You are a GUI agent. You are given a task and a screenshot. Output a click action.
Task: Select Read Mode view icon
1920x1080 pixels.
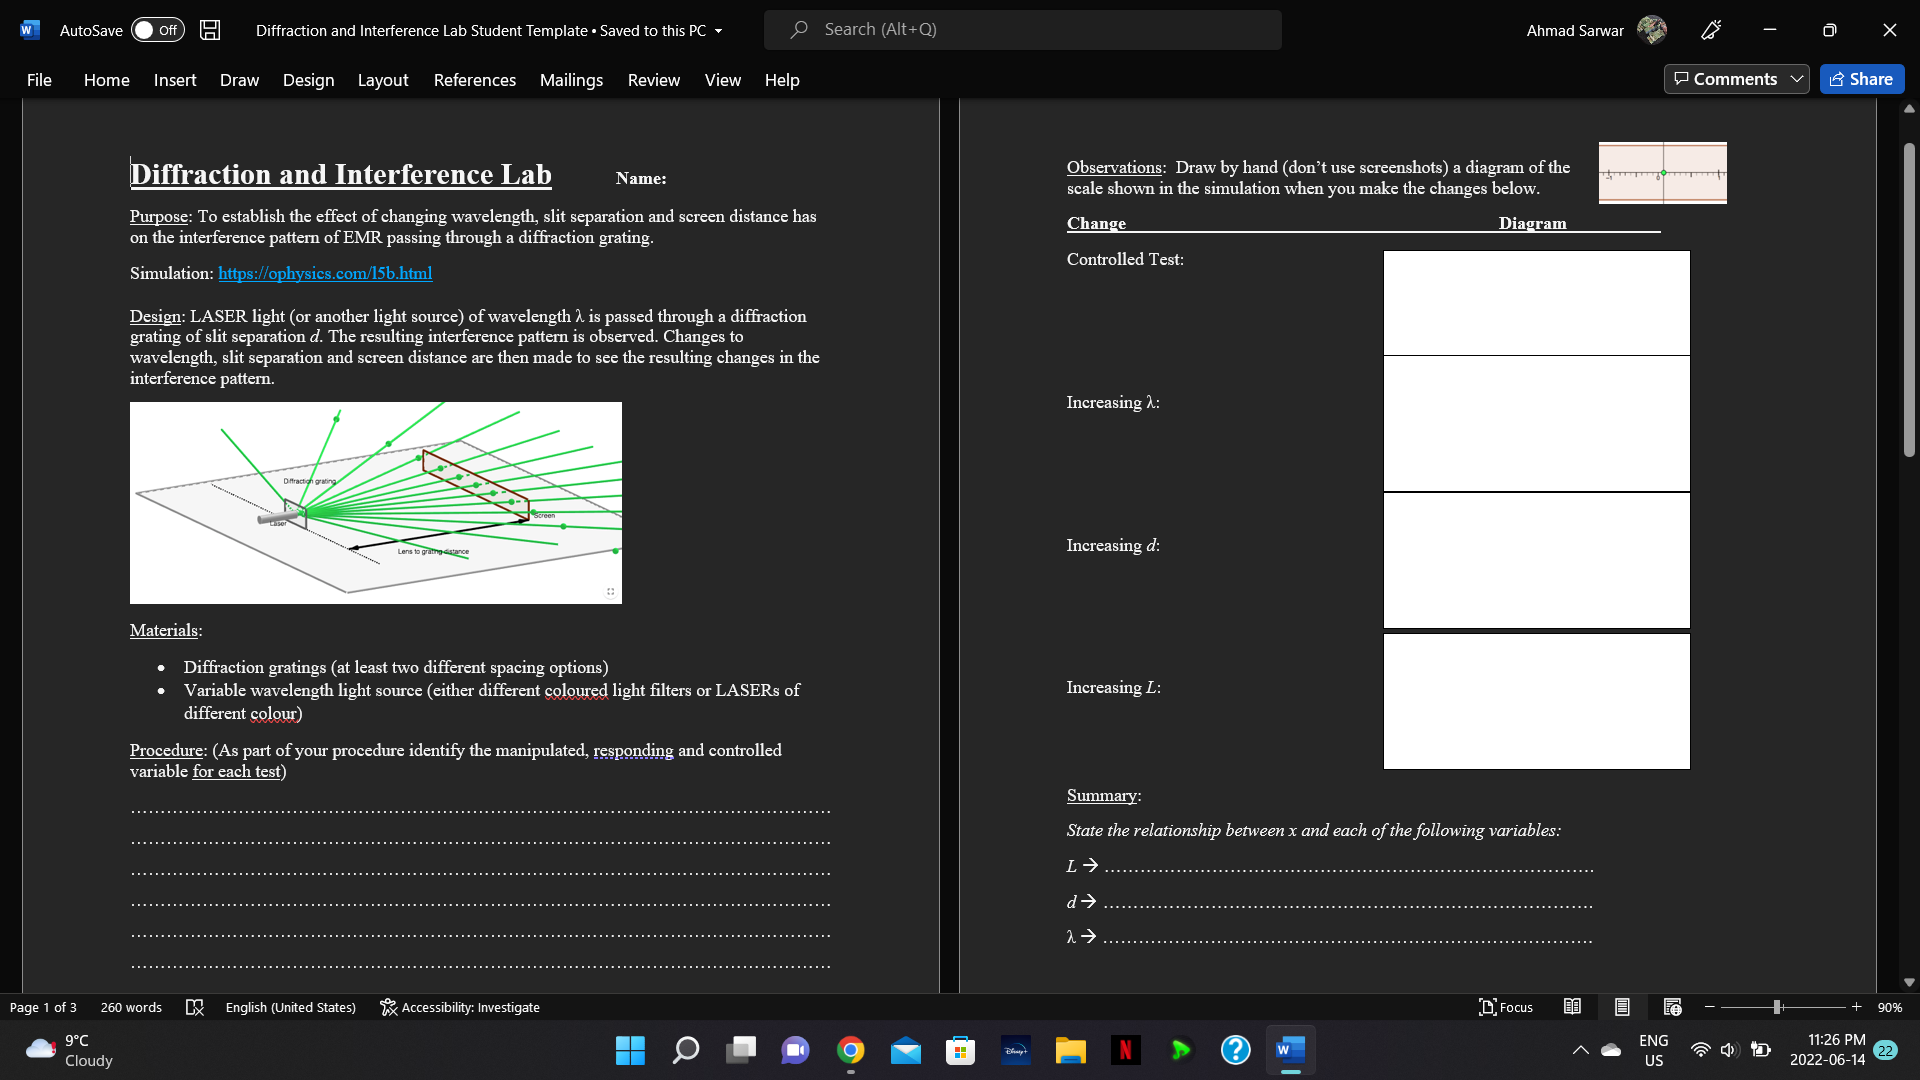[1572, 1007]
